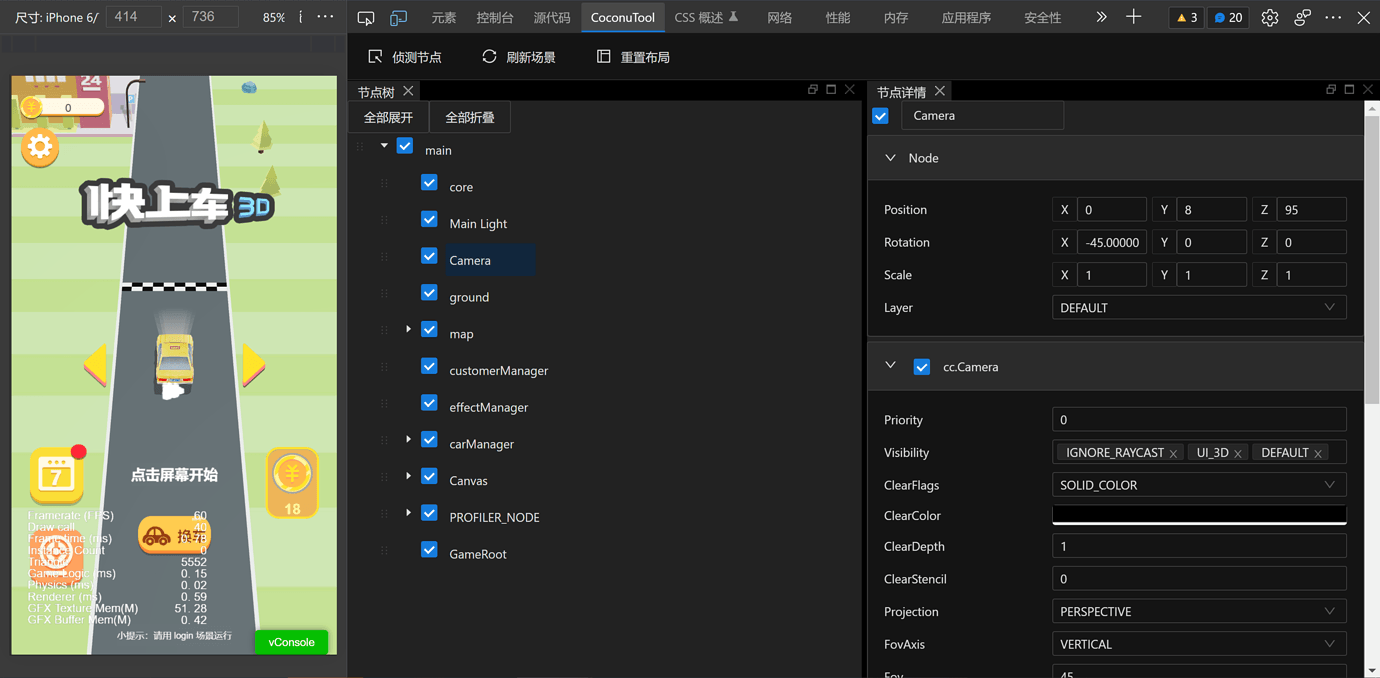Switch to the 控制台 tab
This screenshot has height=678, width=1380.
click(x=494, y=18)
